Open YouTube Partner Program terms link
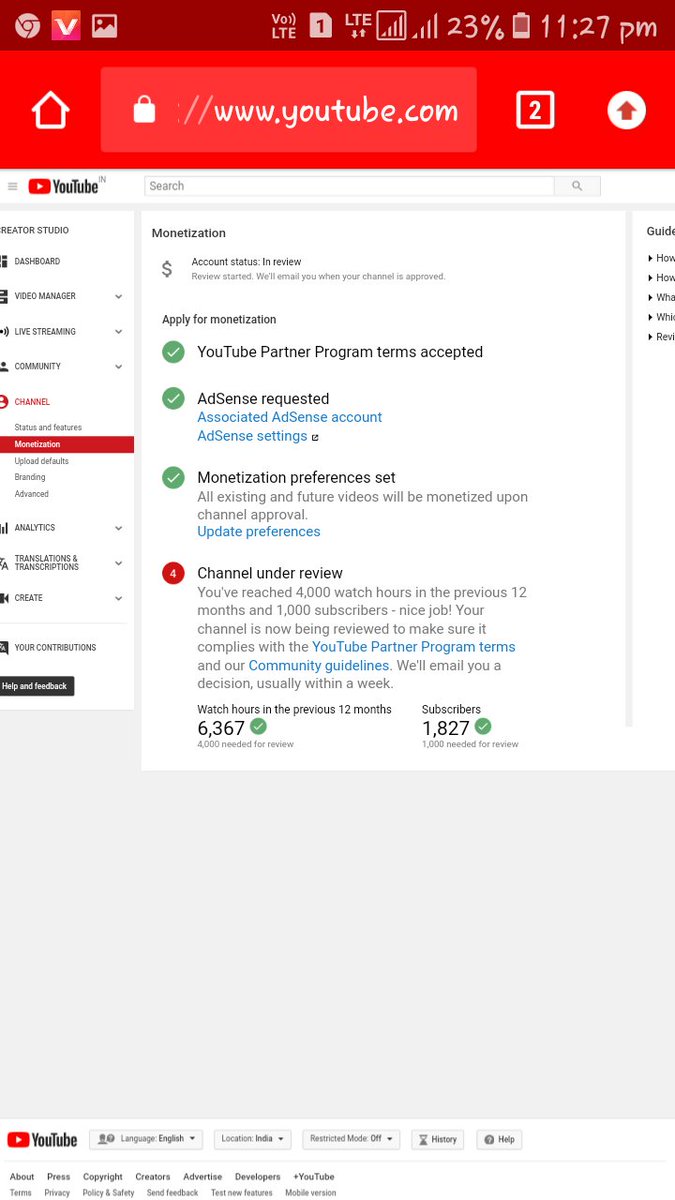 tap(414, 647)
